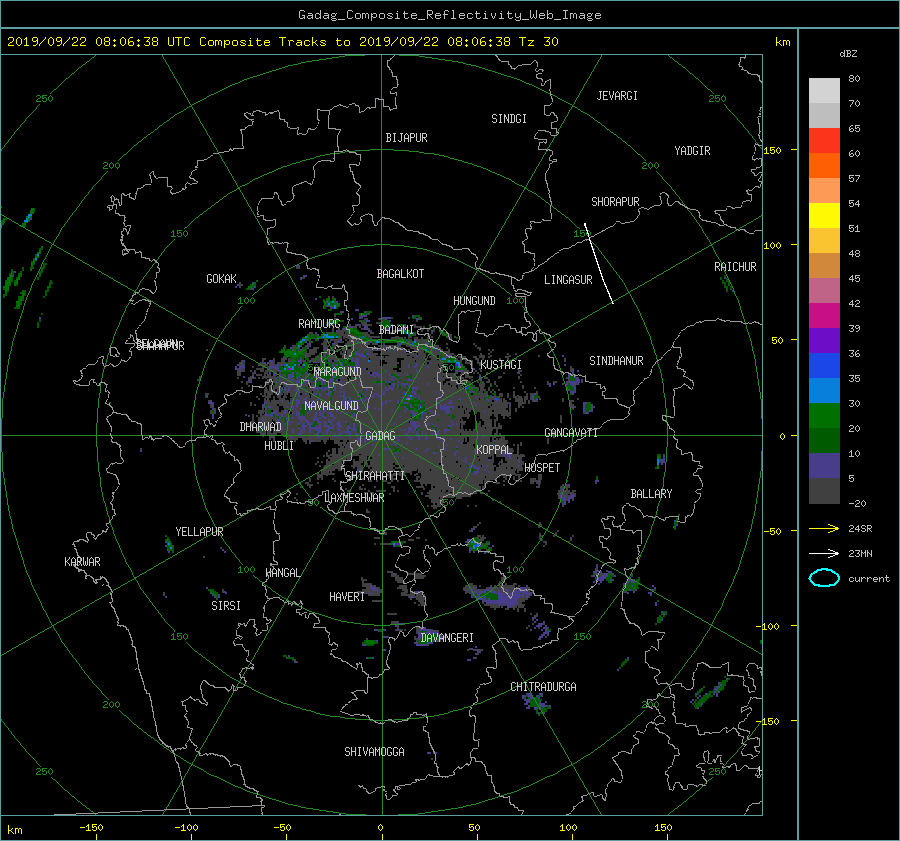Select the red 60–65 dBZ color band
Viewport: 900px width, 841px height.
coord(824,140)
